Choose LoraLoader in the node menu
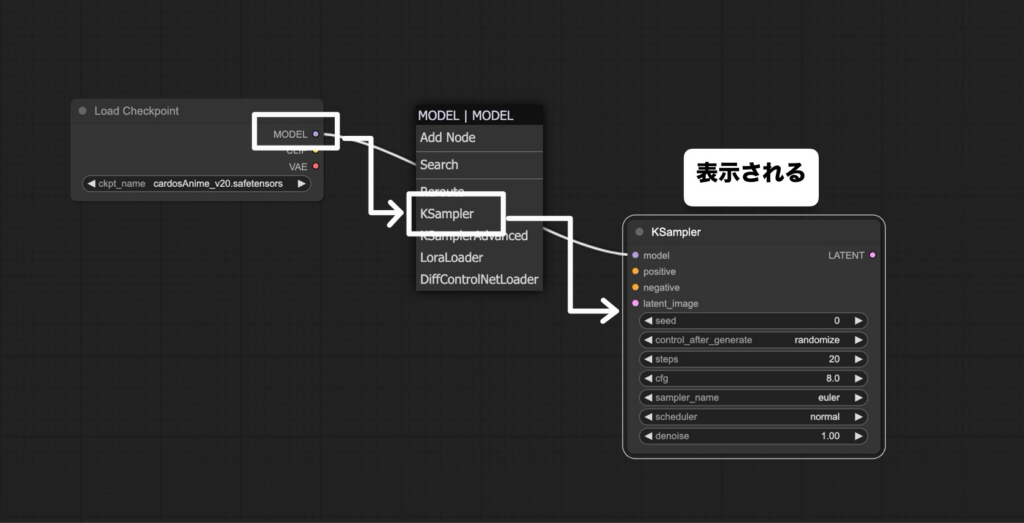1024x523 pixels. (x=452, y=258)
